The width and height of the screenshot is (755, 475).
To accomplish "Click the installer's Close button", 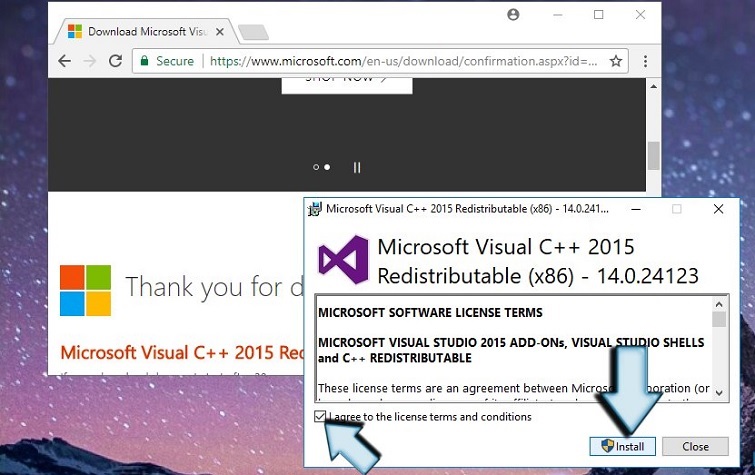I will pyautogui.click(x=695, y=446).
